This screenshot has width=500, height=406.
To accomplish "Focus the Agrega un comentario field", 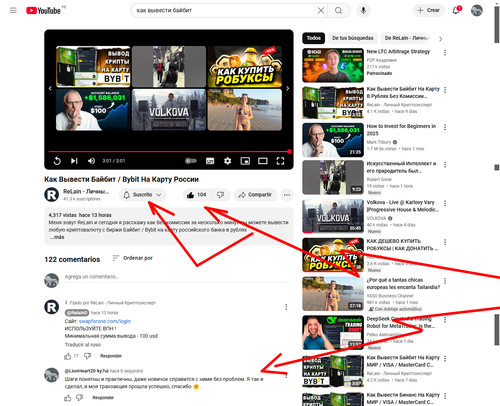I will [176, 277].
